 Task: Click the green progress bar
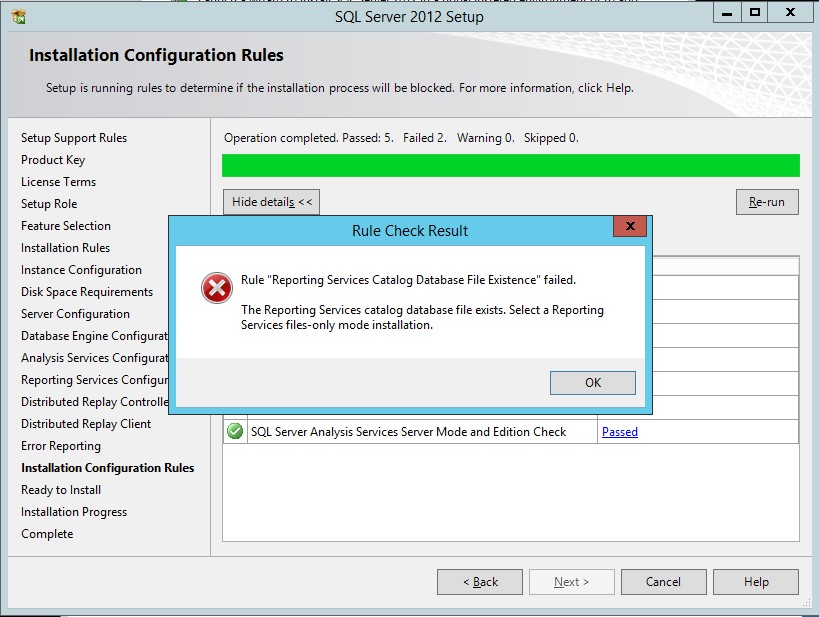(x=511, y=166)
